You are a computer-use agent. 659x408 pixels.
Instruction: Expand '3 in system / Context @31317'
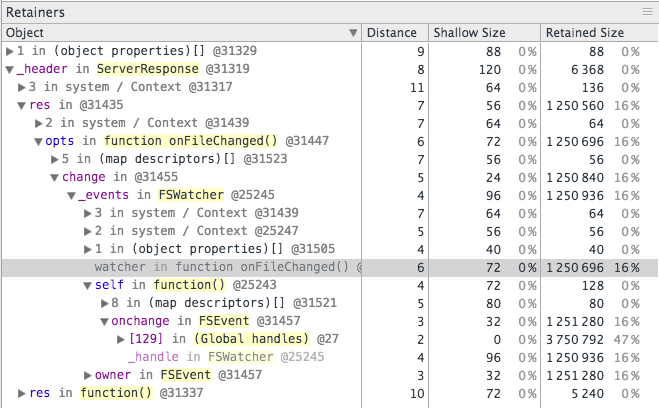pos(22,87)
